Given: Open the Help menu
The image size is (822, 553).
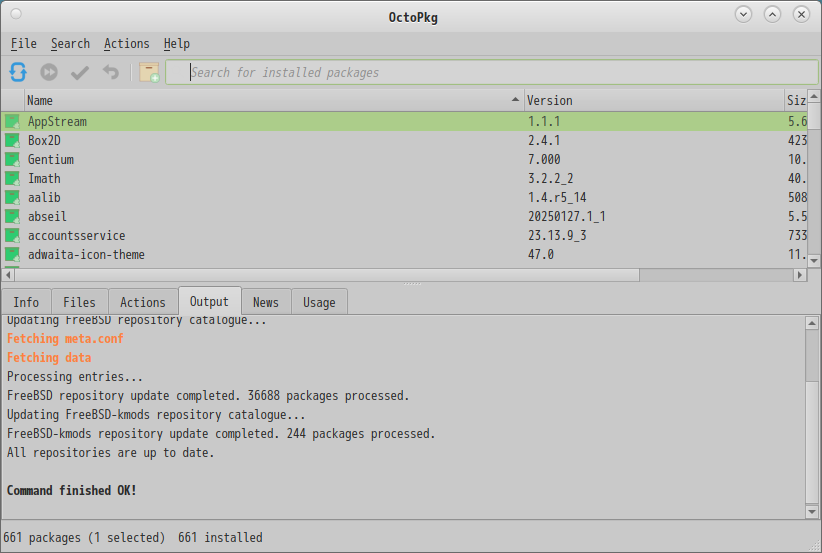Looking at the screenshot, I should (176, 44).
